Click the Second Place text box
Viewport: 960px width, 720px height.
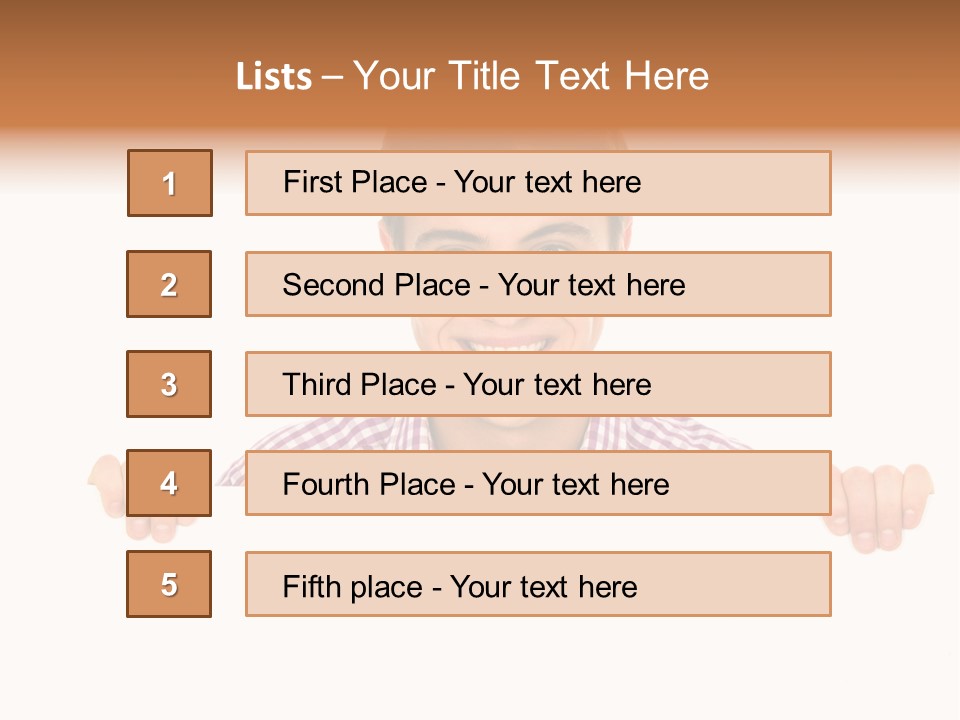pyautogui.click(x=538, y=284)
